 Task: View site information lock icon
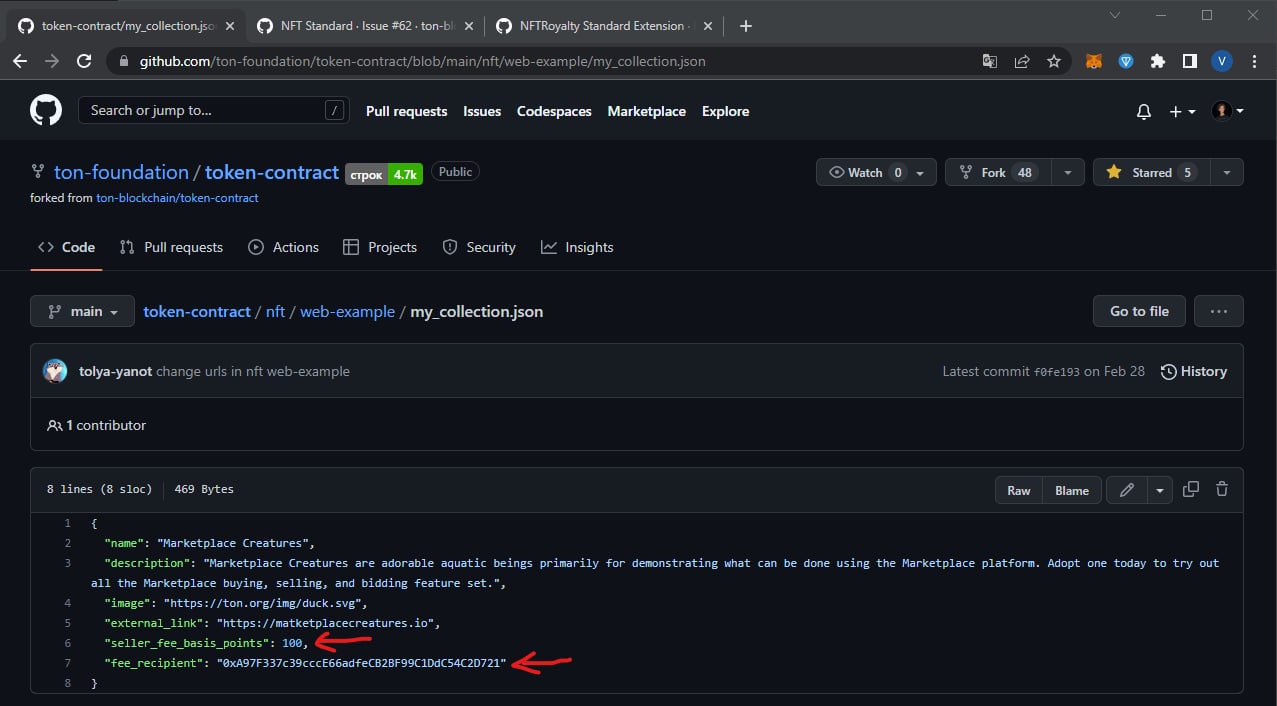click(124, 61)
